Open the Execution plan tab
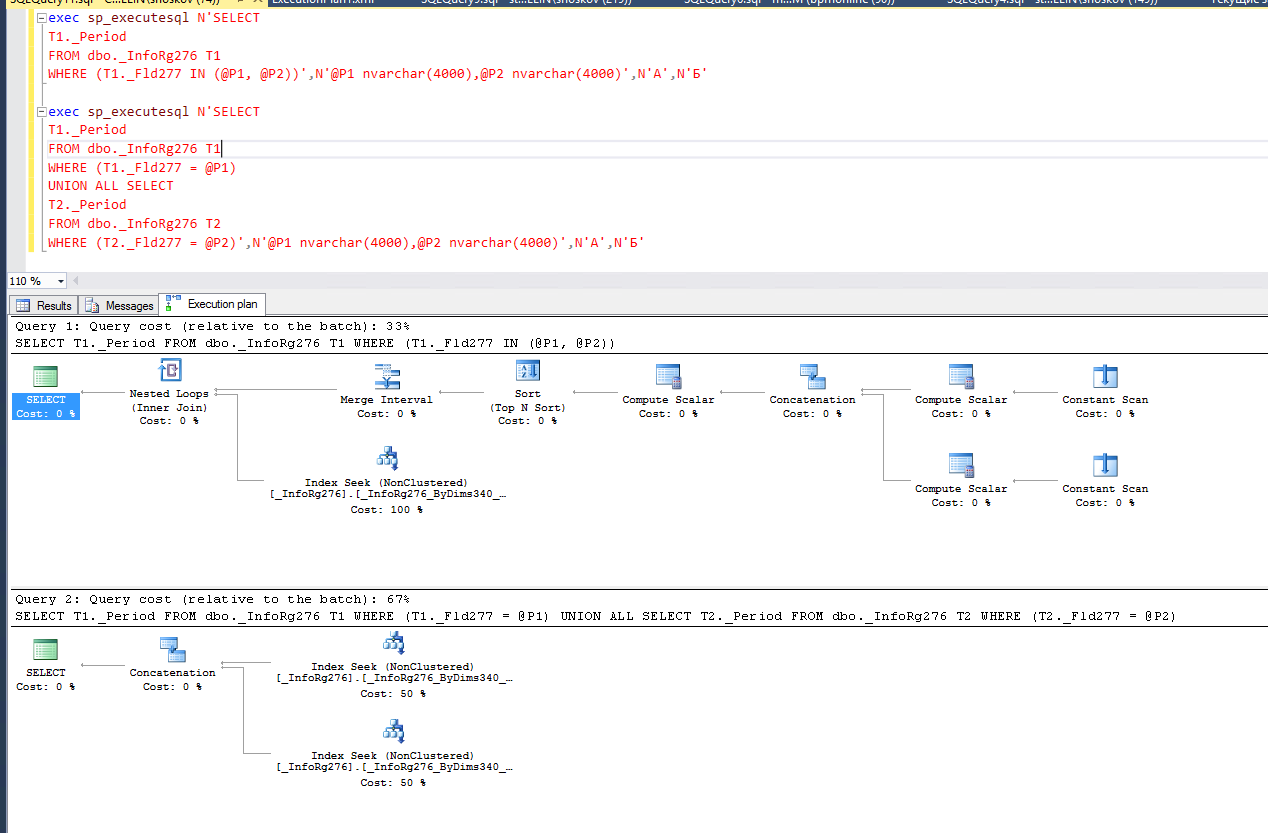1268x833 pixels. coord(212,304)
